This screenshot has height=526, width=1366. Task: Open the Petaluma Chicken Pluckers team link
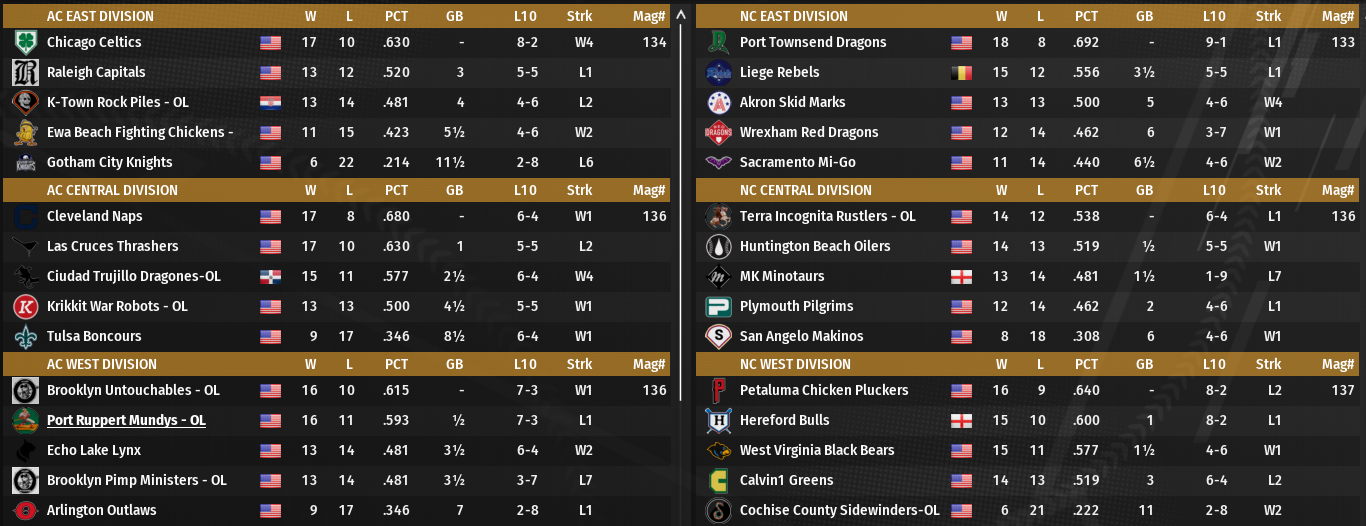(x=824, y=391)
